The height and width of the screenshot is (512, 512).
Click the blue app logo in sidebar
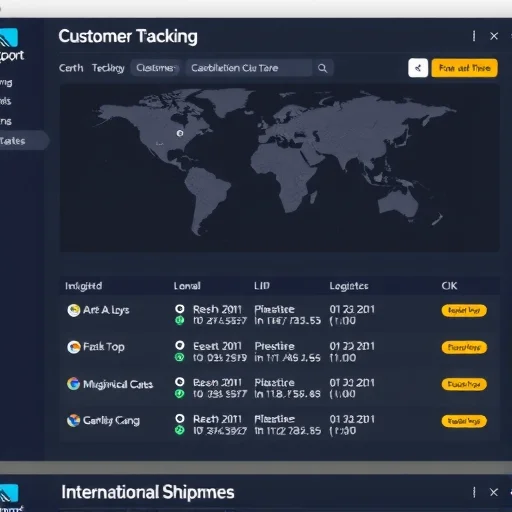(9, 38)
